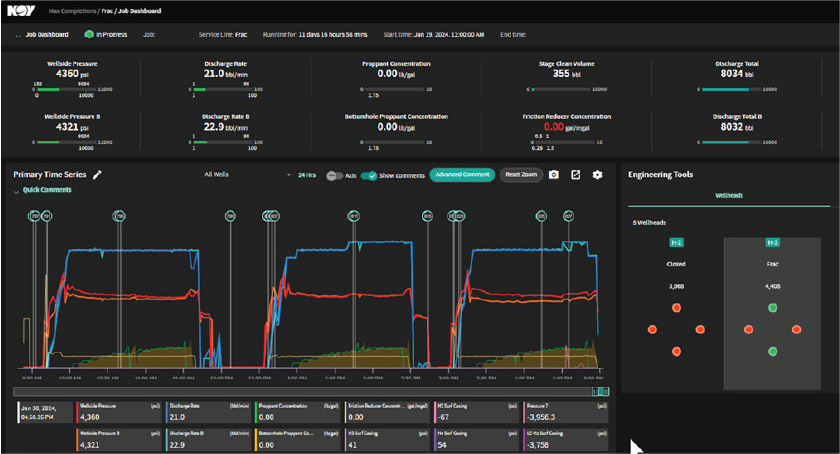Click the top green valve of the Frac wellhead
The width and height of the screenshot is (840, 454).
coord(772,308)
